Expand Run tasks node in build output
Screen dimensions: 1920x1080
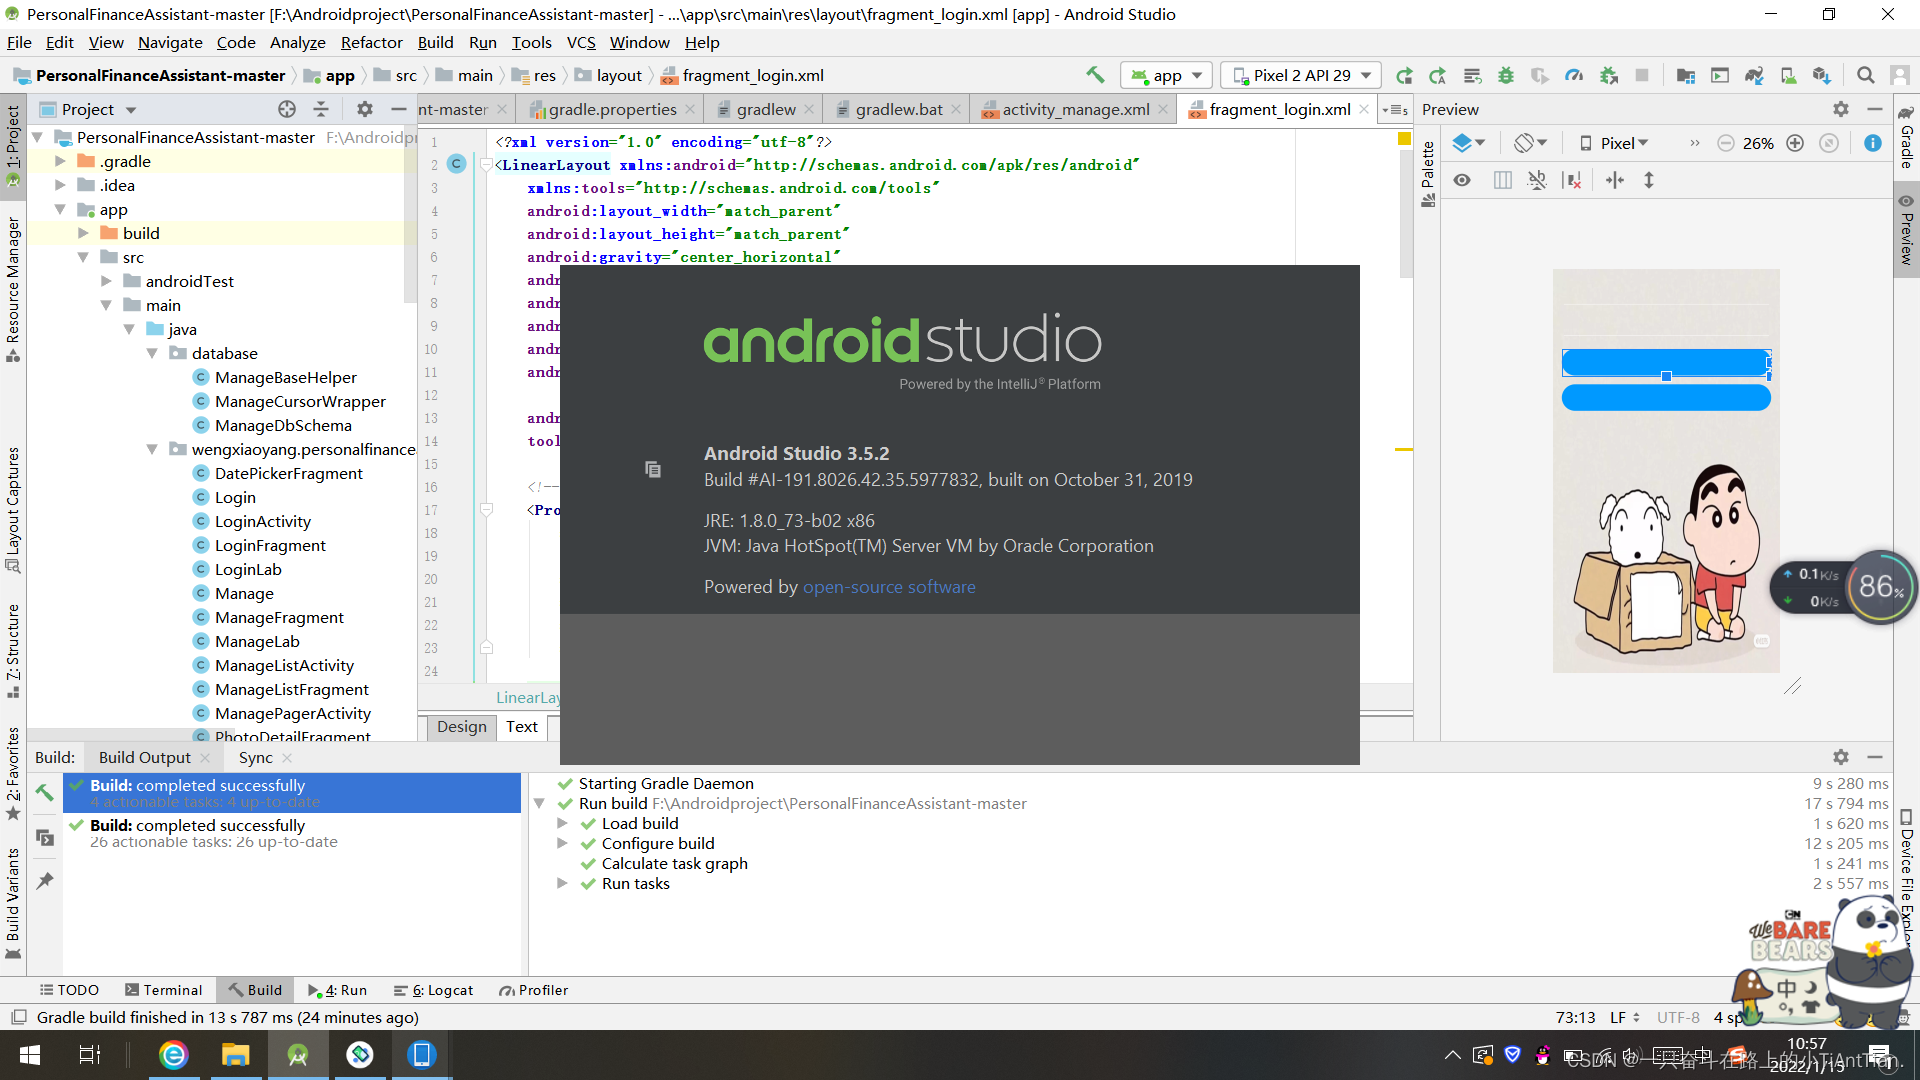coord(562,884)
